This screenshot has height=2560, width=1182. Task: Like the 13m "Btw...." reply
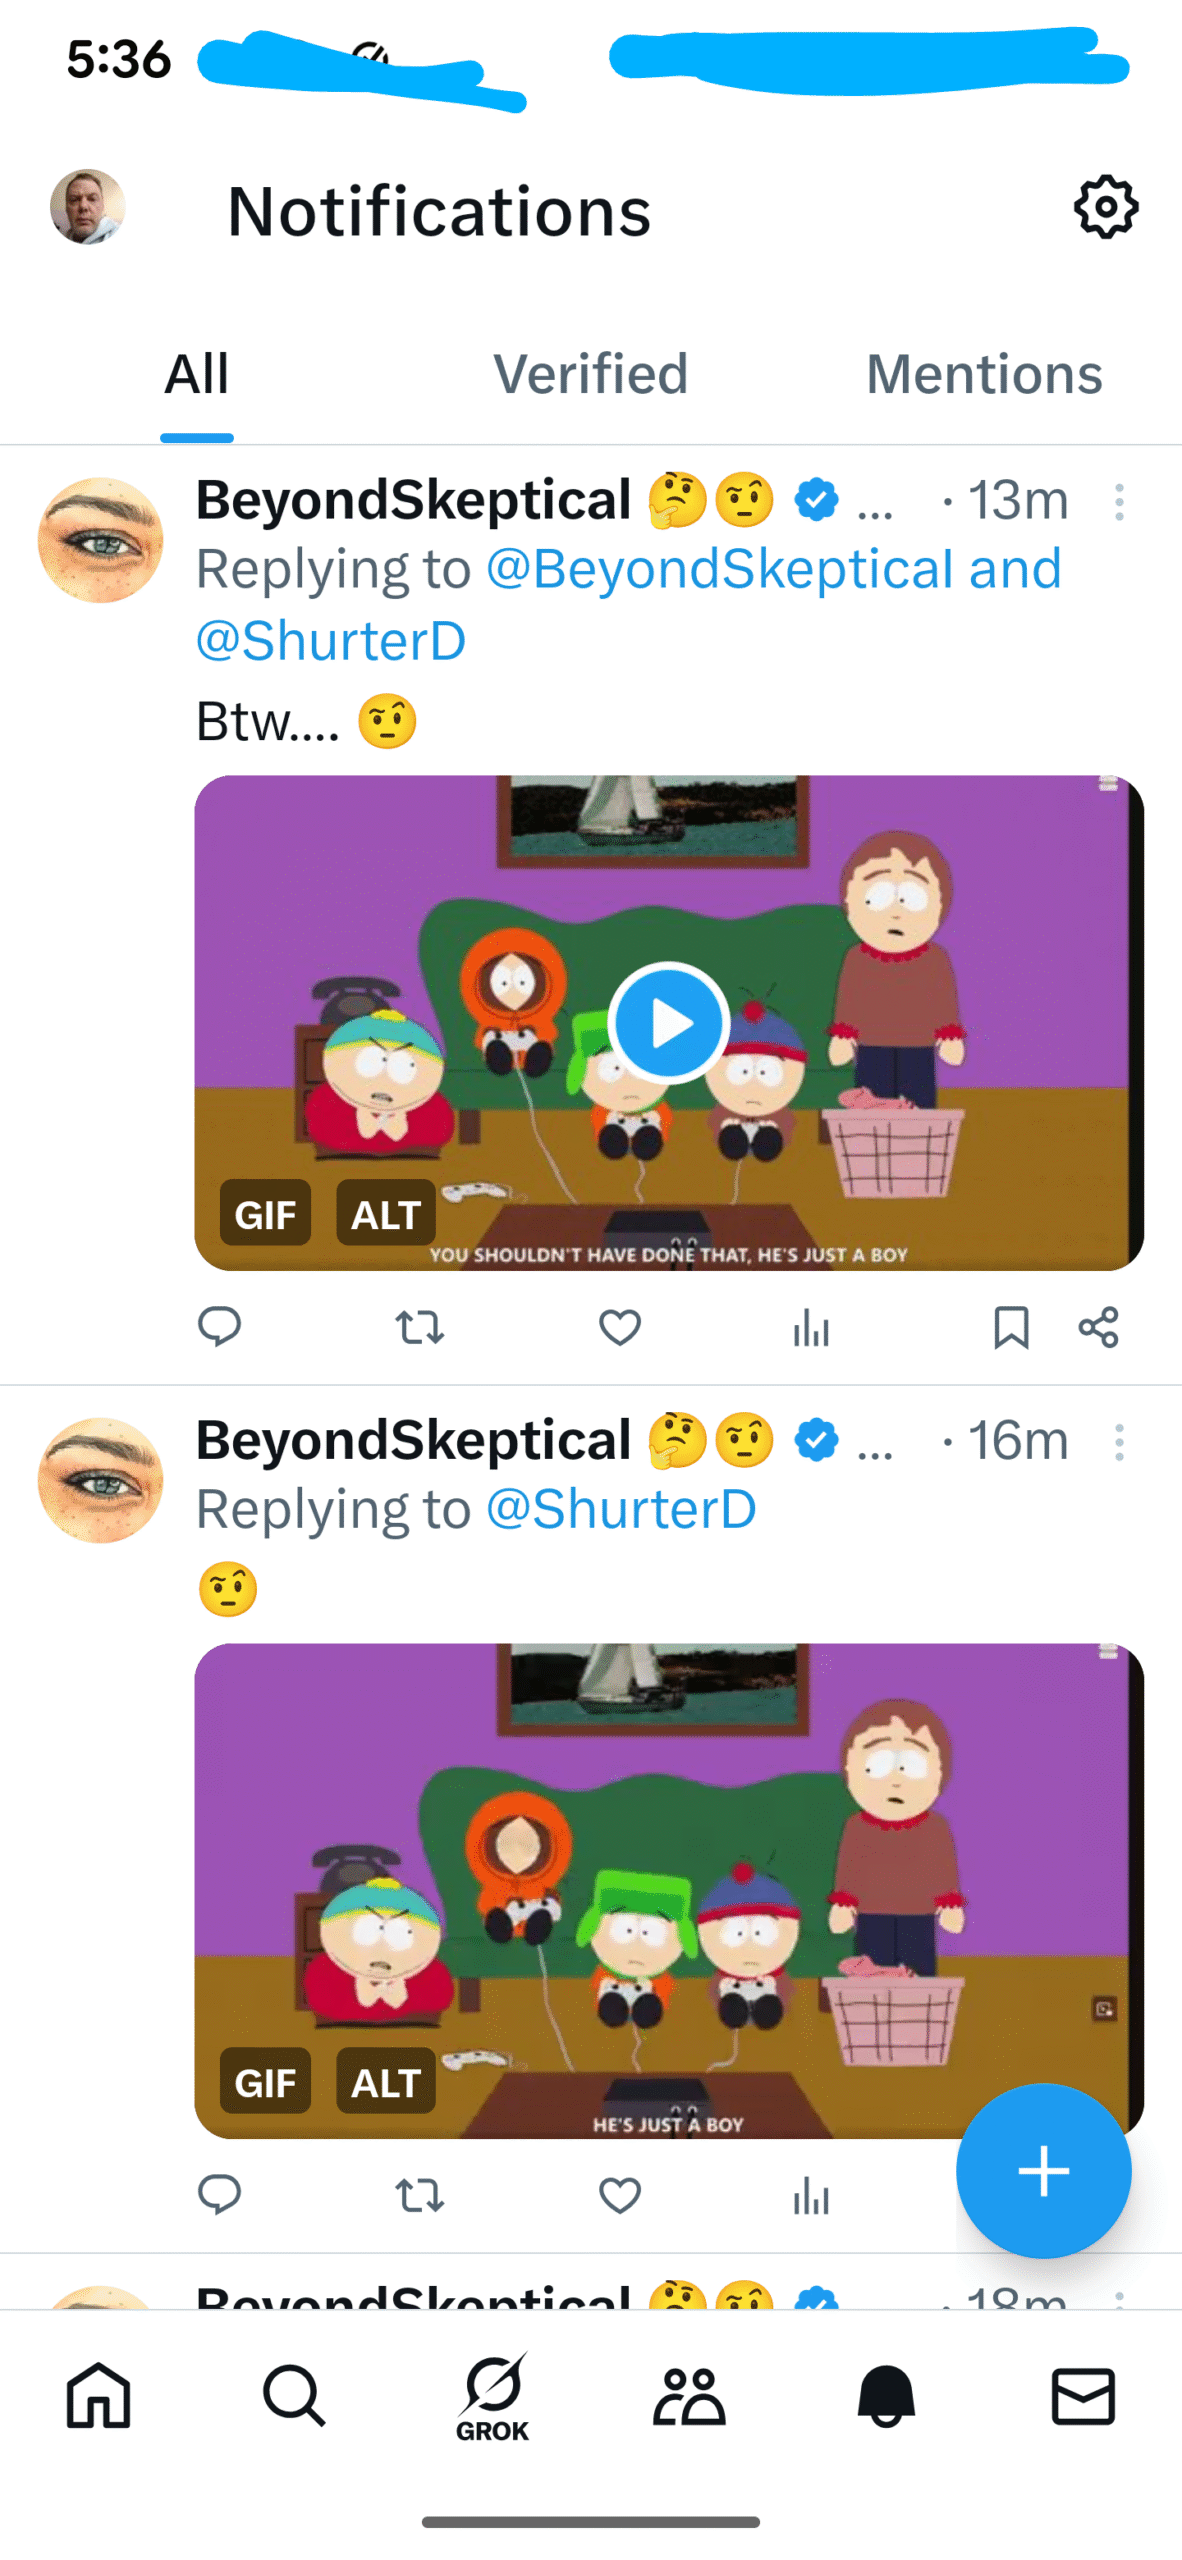pyautogui.click(x=620, y=1328)
